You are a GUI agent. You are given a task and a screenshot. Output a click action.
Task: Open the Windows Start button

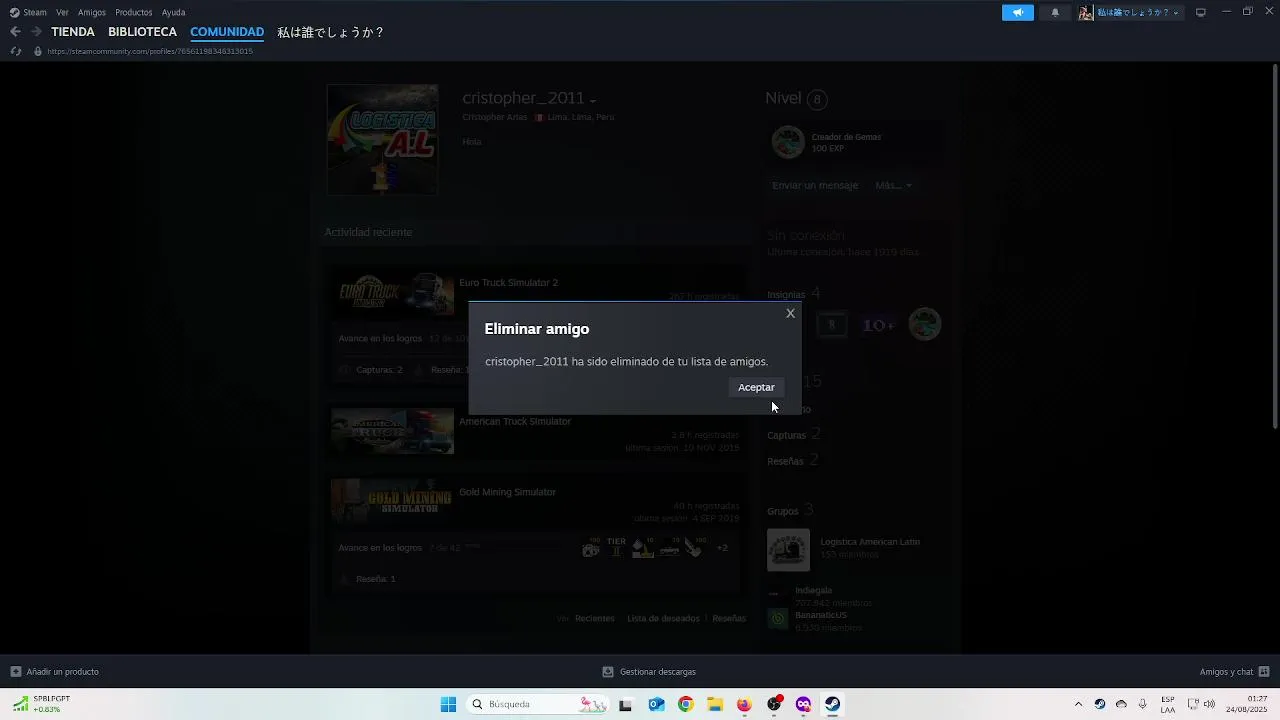click(448, 704)
